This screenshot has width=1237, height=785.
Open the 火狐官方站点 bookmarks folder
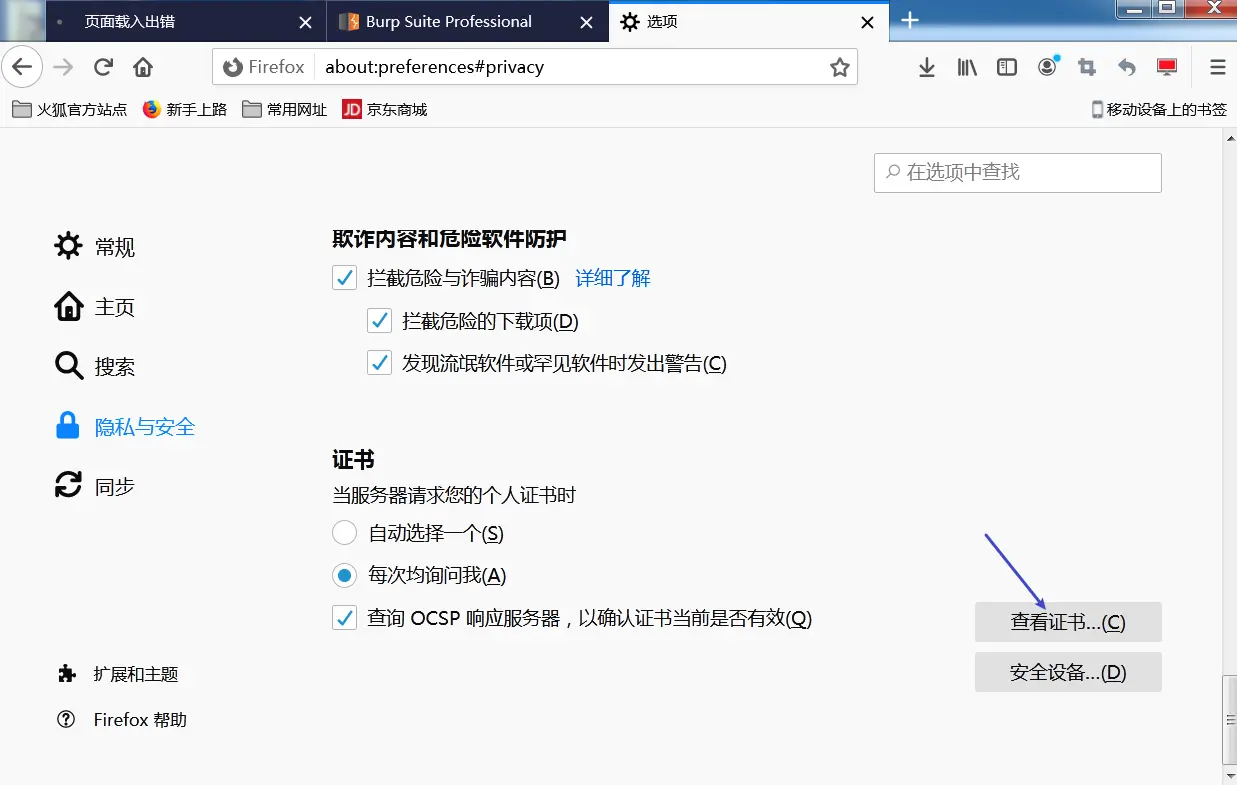pos(69,109)
